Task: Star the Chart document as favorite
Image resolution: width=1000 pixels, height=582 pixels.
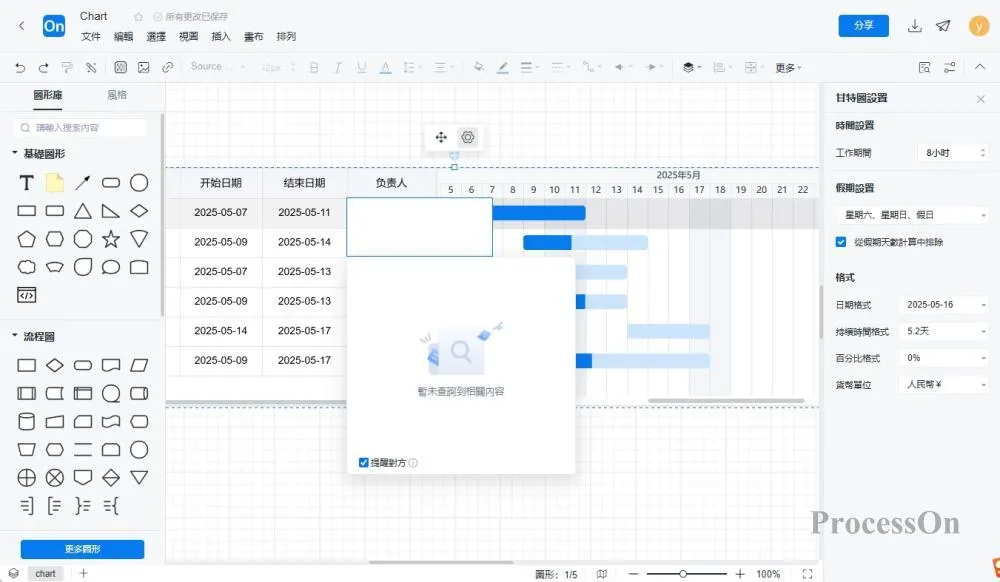Action: [138, 17]
